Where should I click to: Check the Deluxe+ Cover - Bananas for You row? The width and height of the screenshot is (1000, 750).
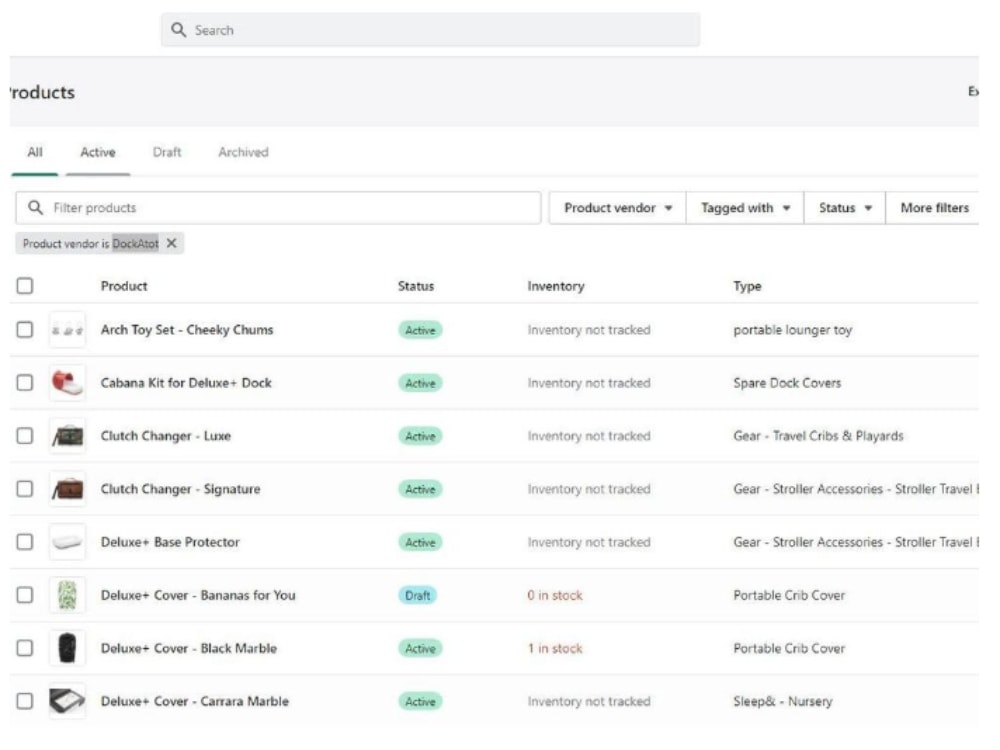pyautogui.click(x=25, y=595)
